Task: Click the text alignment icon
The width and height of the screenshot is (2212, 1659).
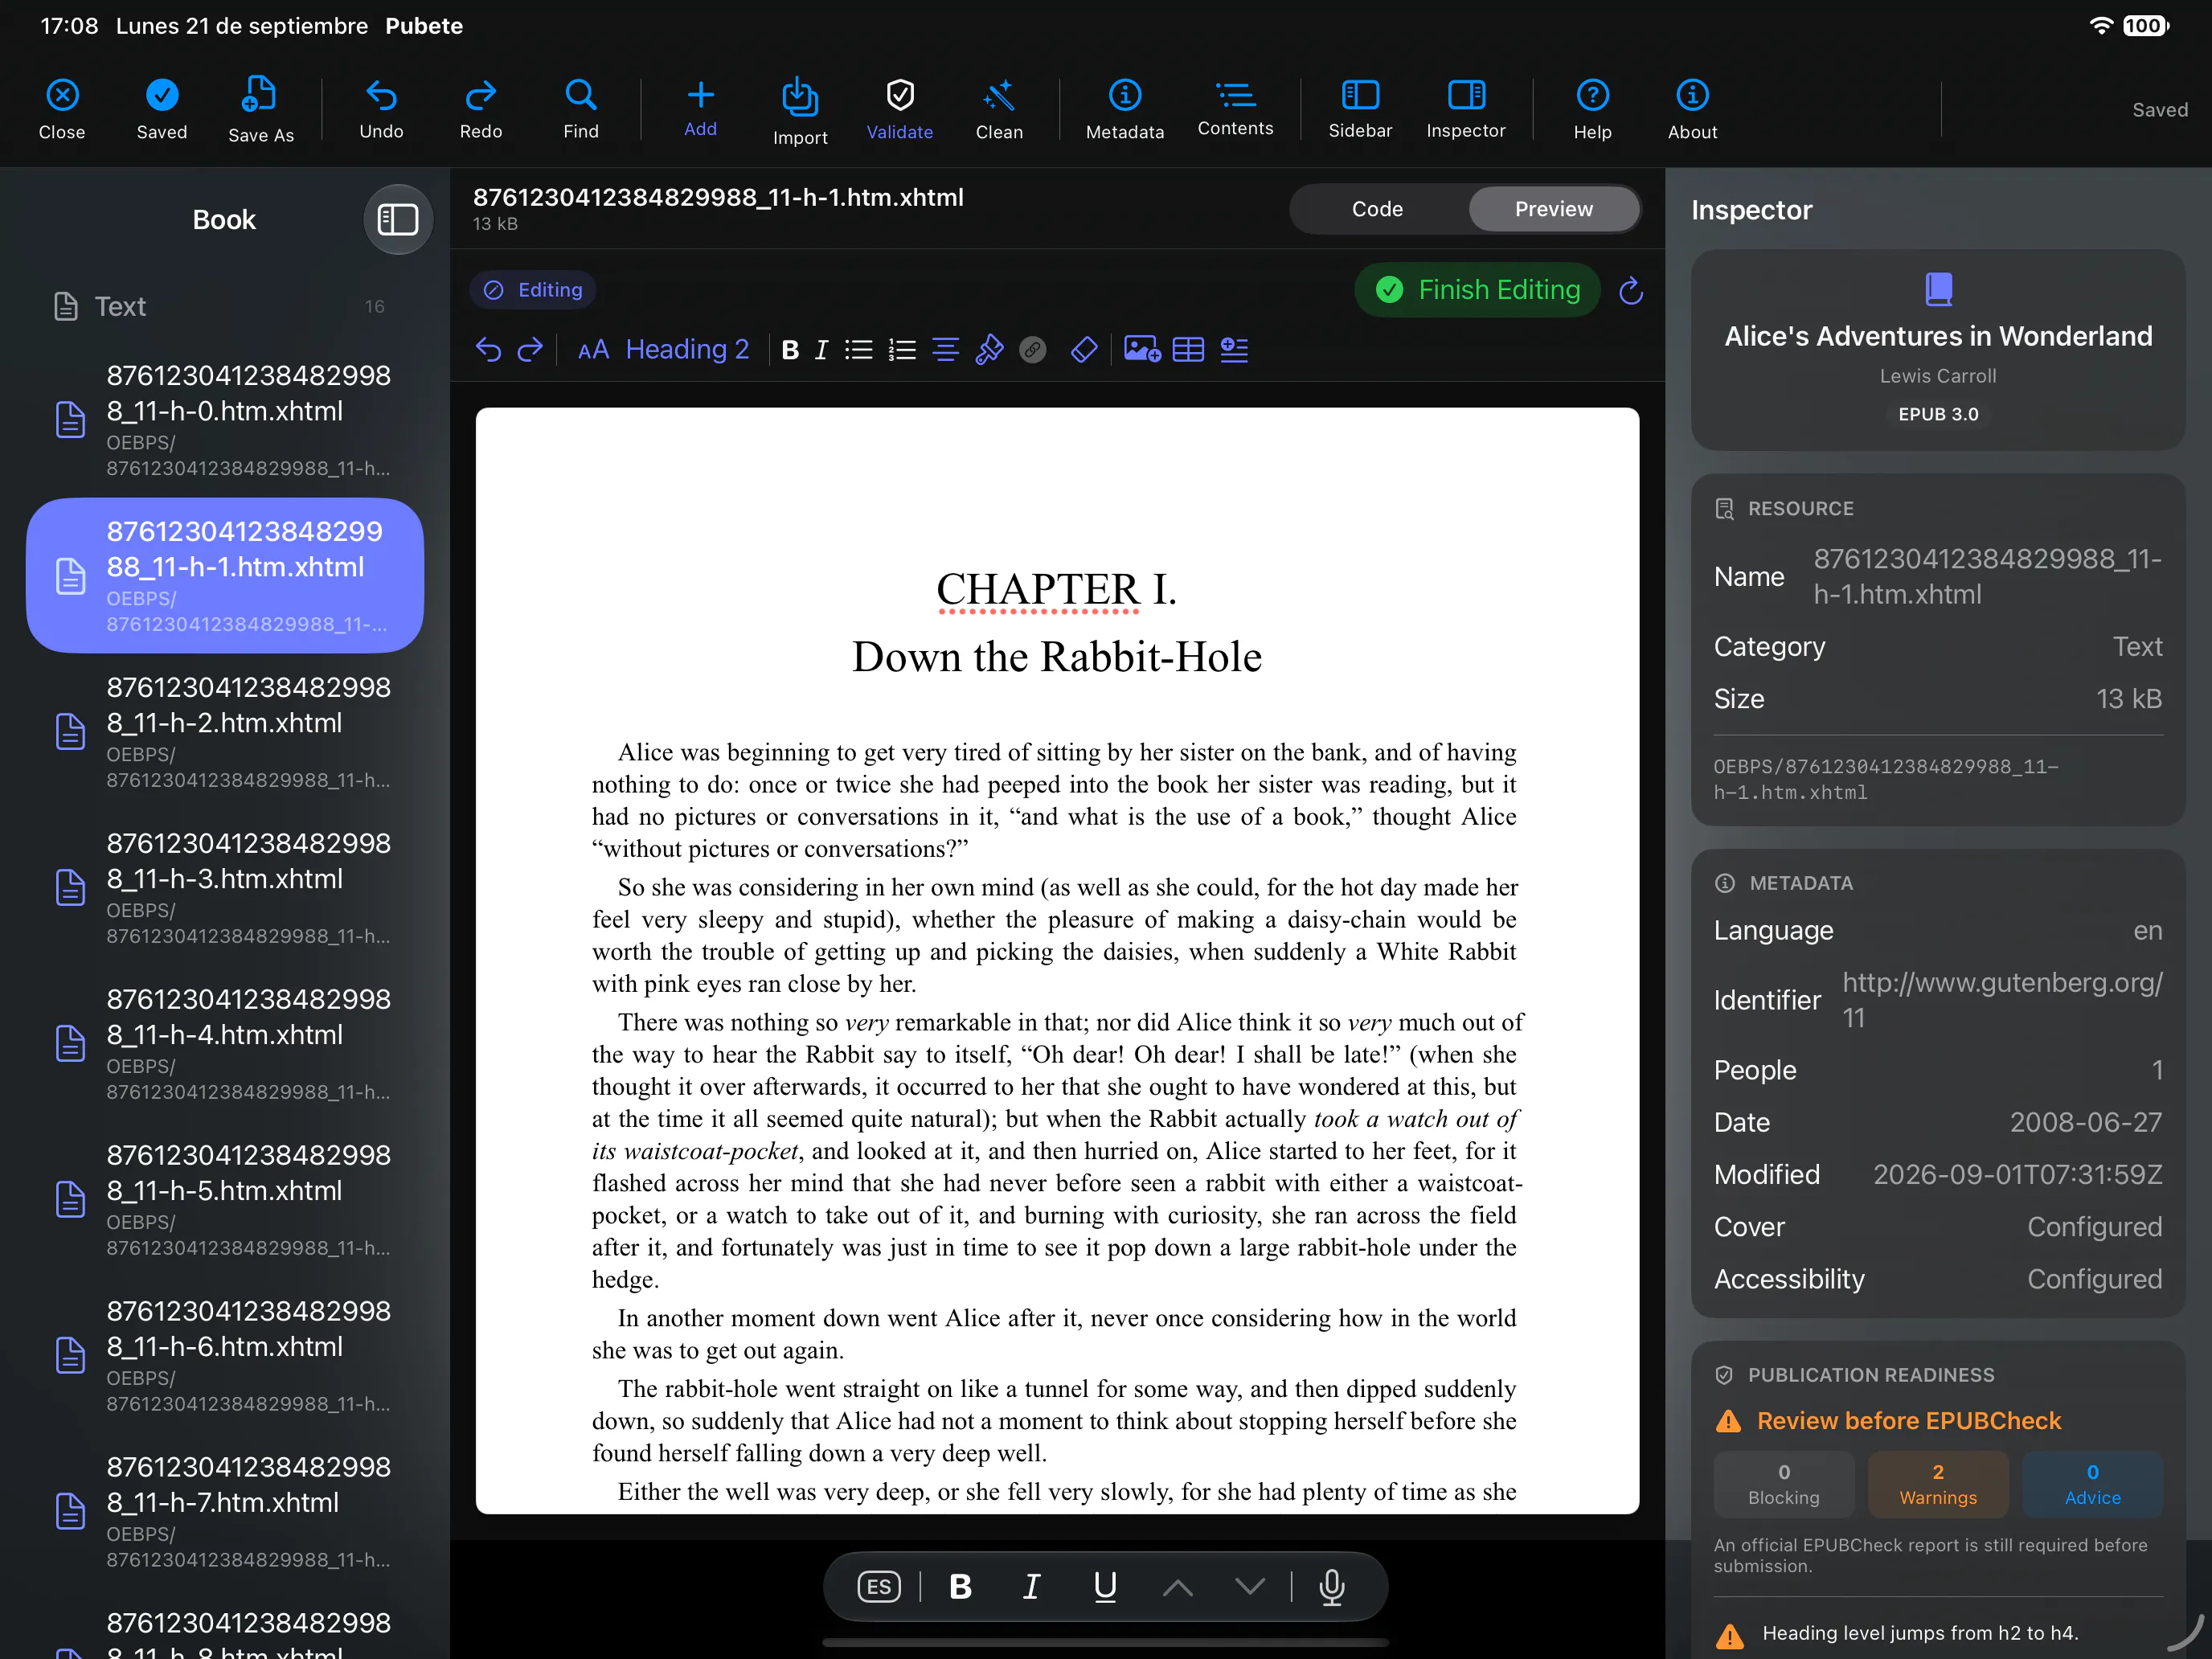Action: 945,349
